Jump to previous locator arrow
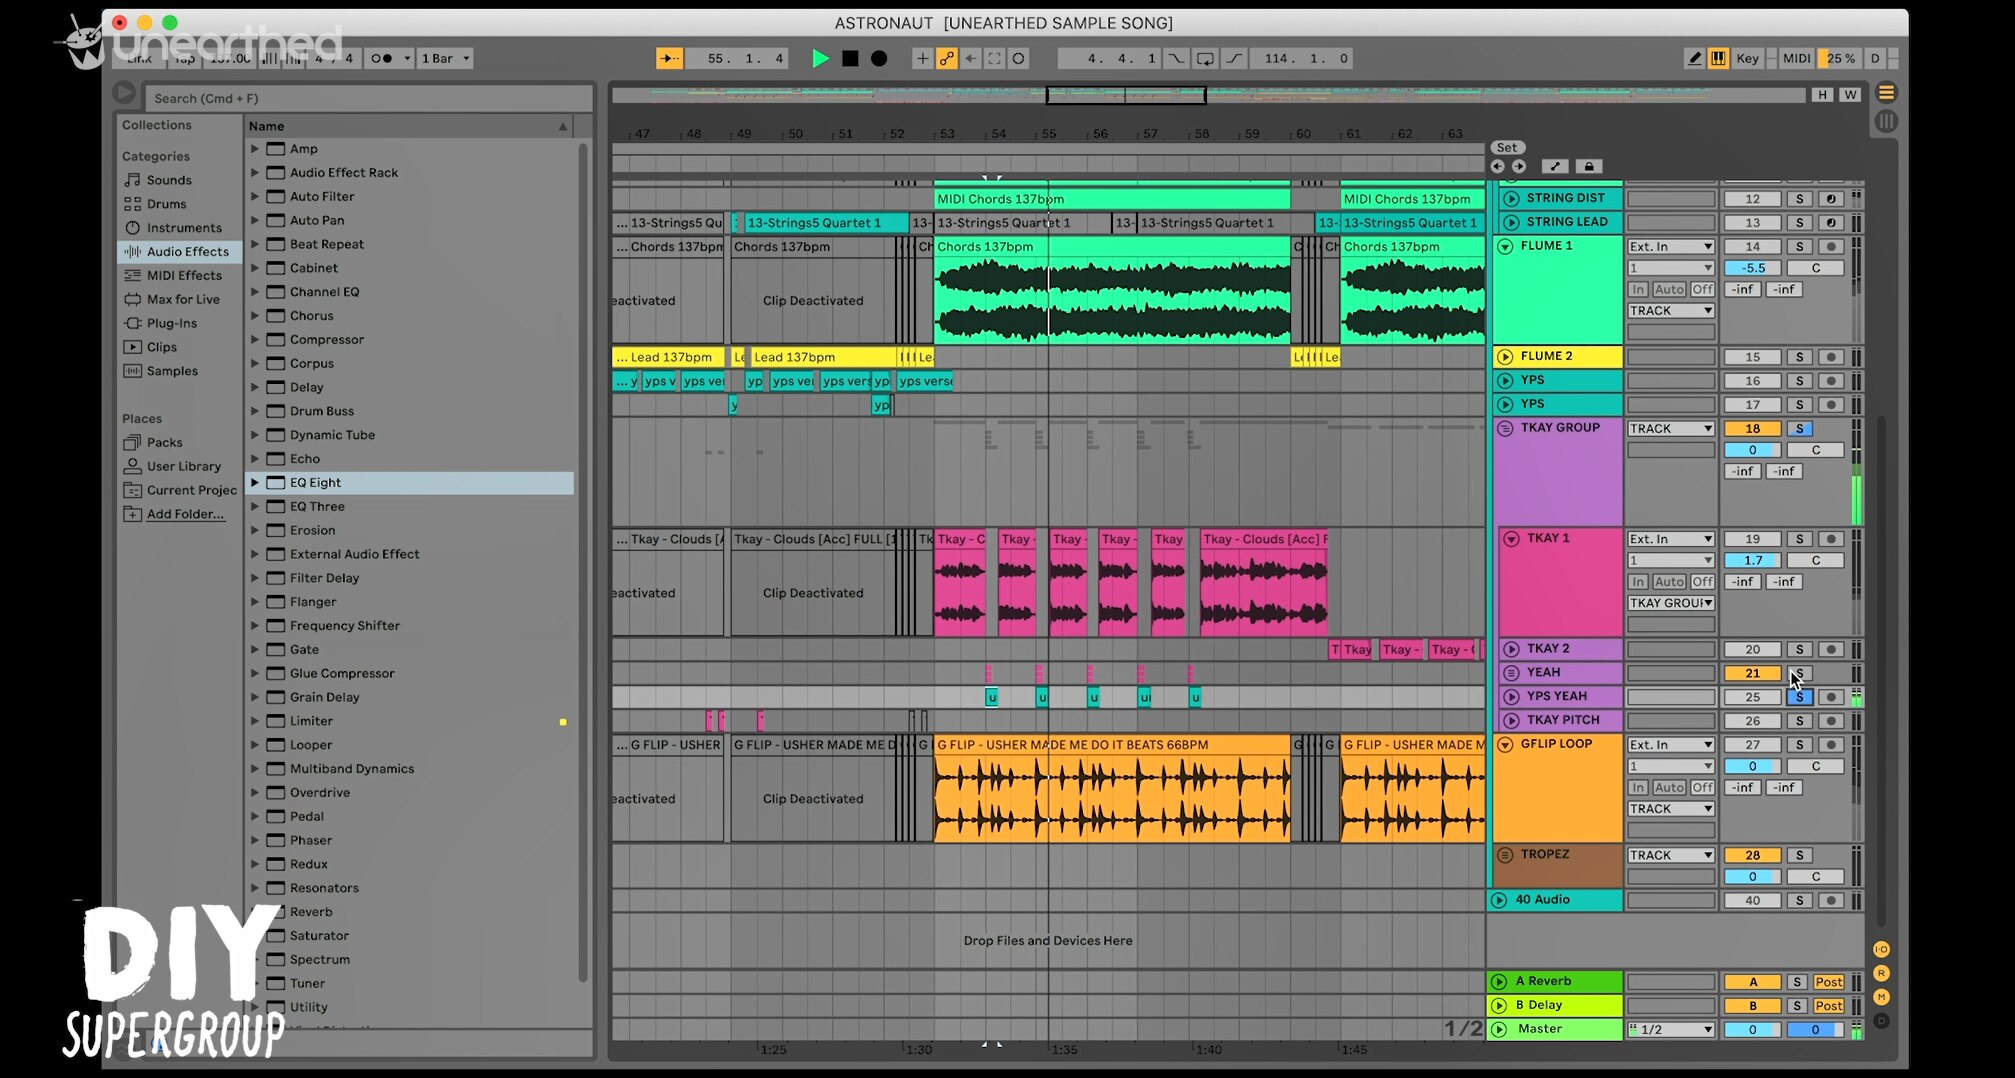 tap(1497, 166)
